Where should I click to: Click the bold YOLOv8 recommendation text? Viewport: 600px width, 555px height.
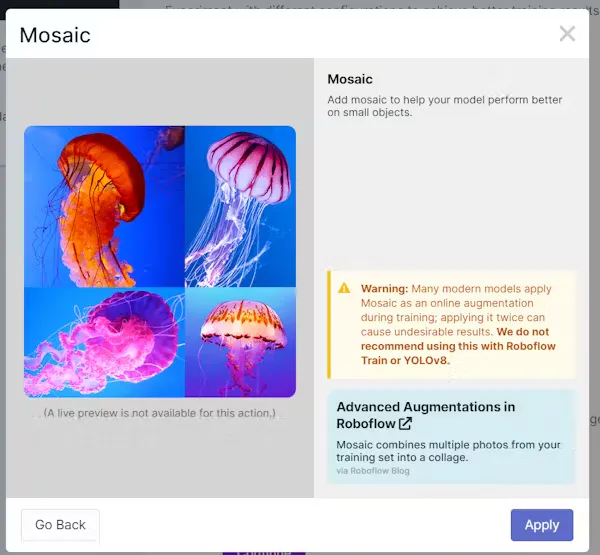pyautogui.click(x=458, y=346)
